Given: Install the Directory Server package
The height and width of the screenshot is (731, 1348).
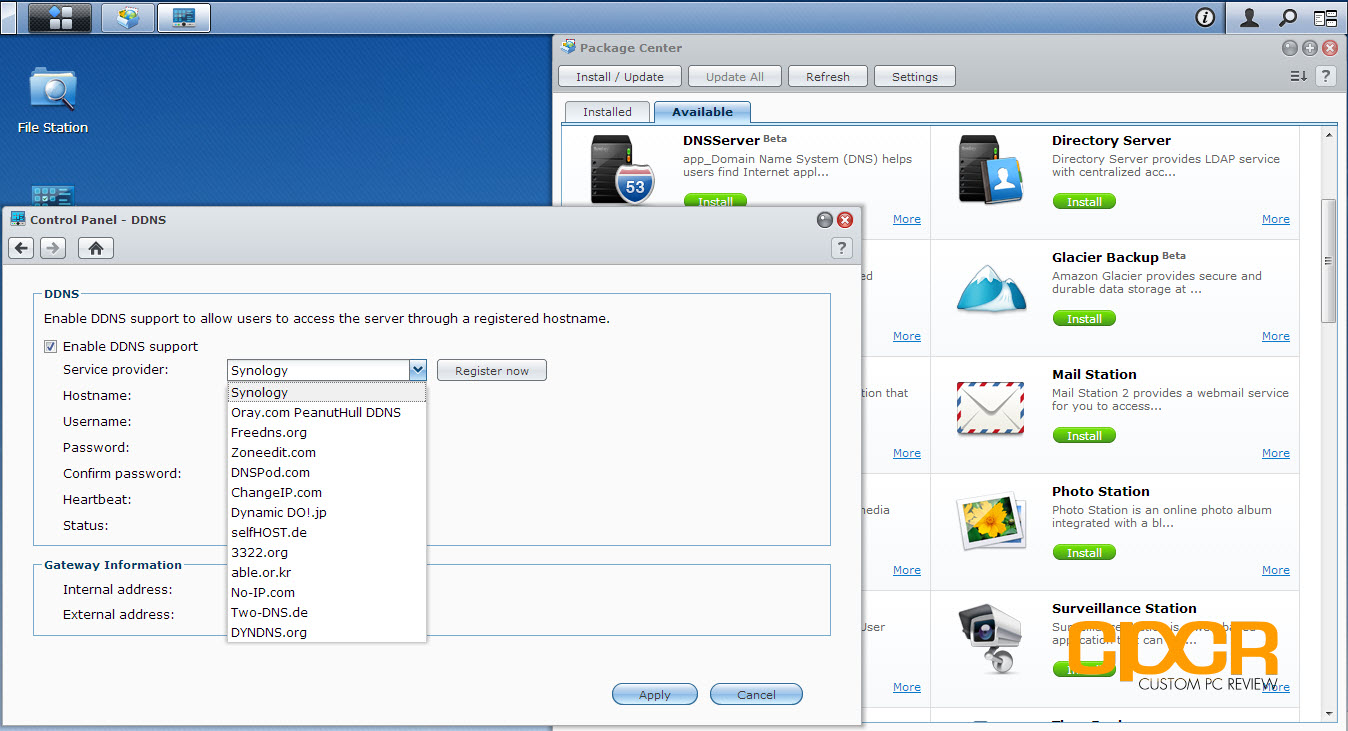Looking at the screenshot, I should point(1084,202).
